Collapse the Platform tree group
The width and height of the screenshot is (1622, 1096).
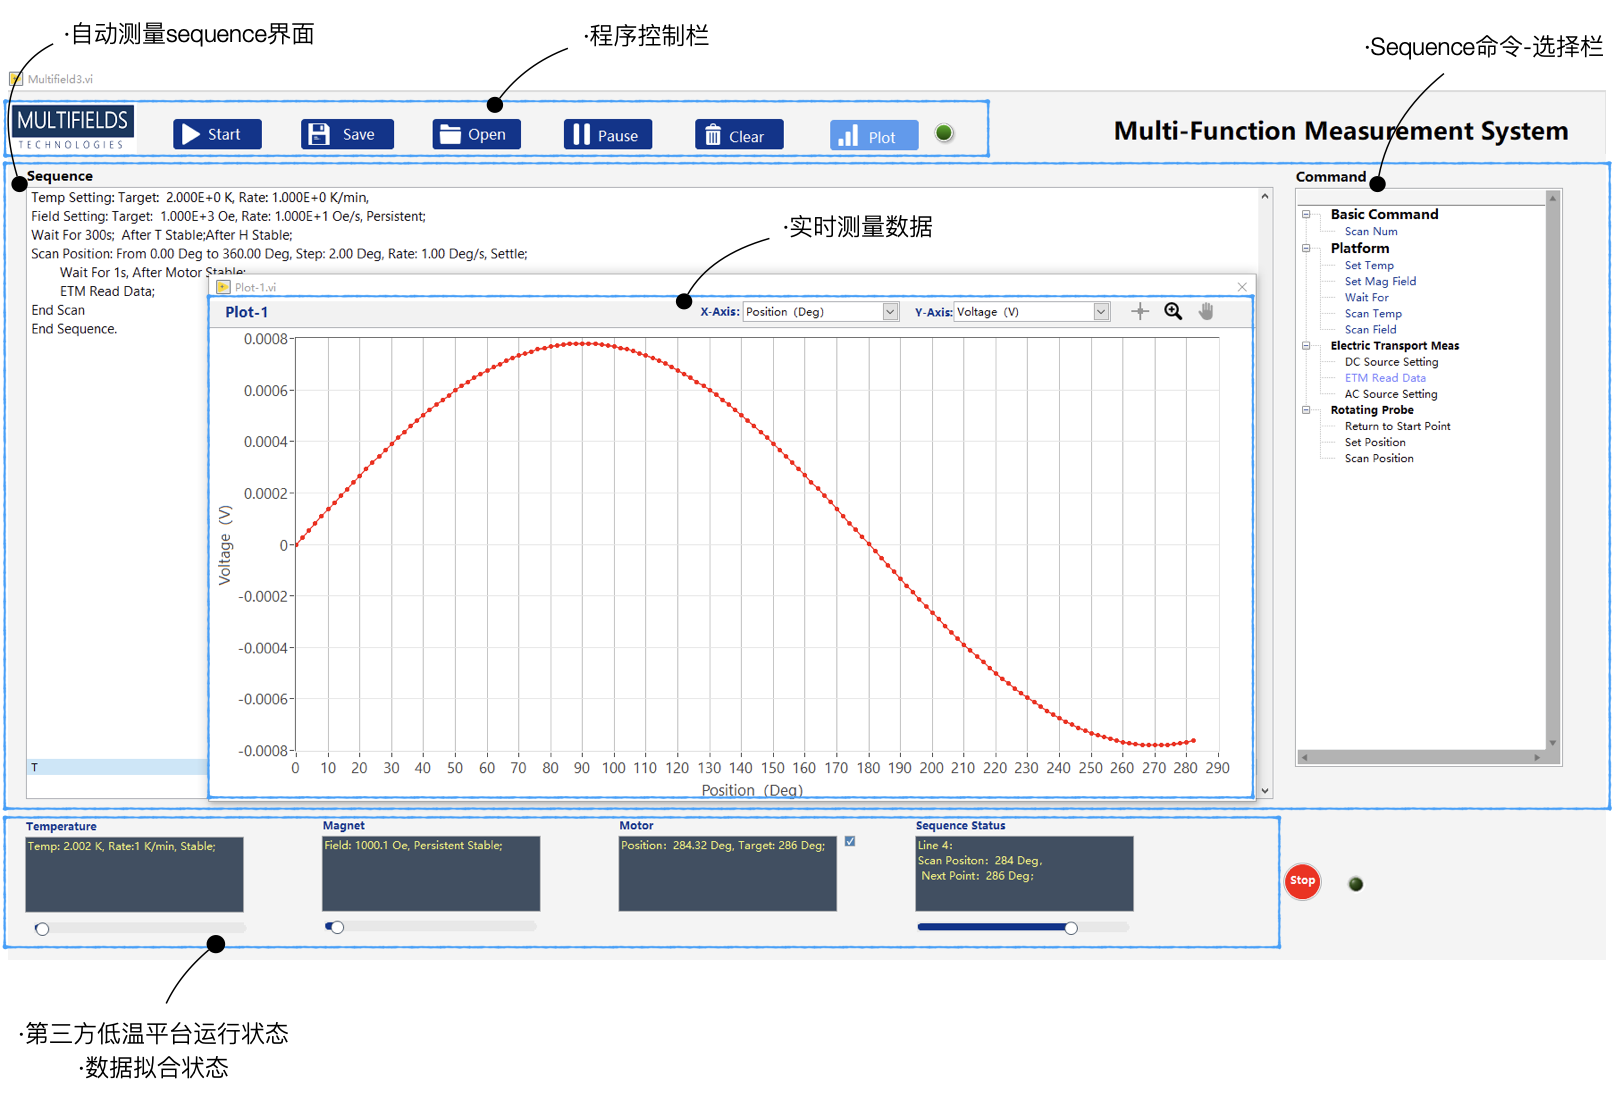pos(1306,249)
